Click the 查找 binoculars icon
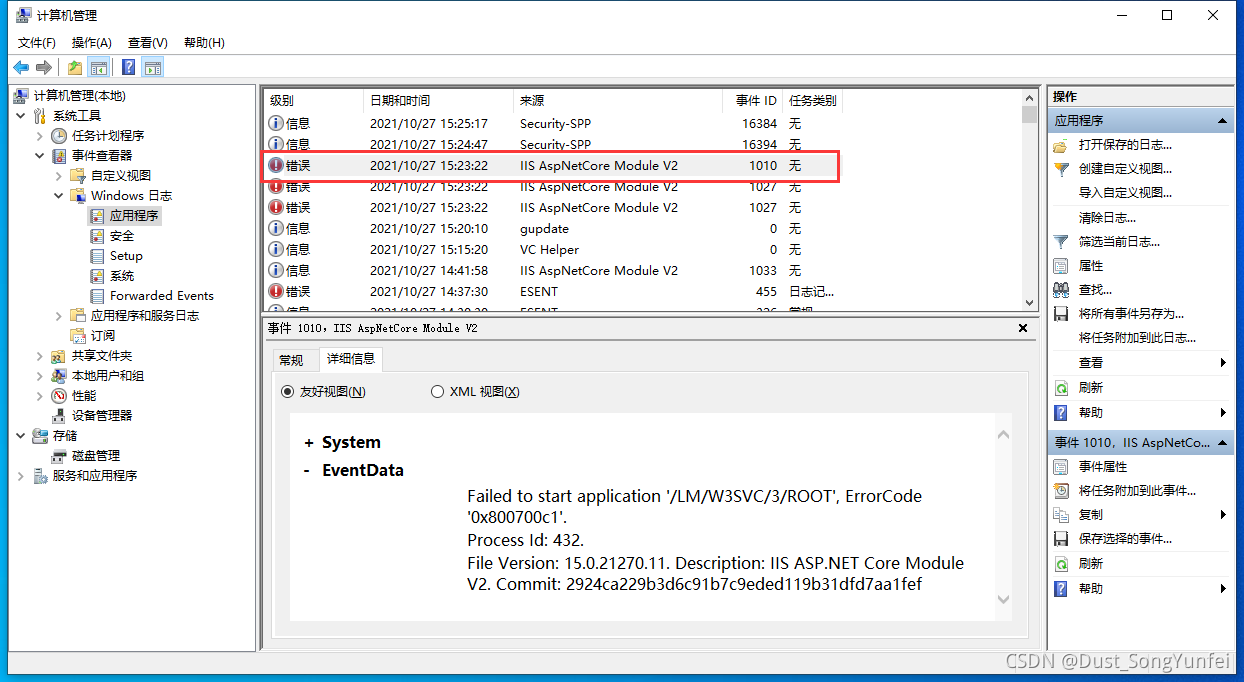This screenshot has height=682, width=1244. 1061,290
